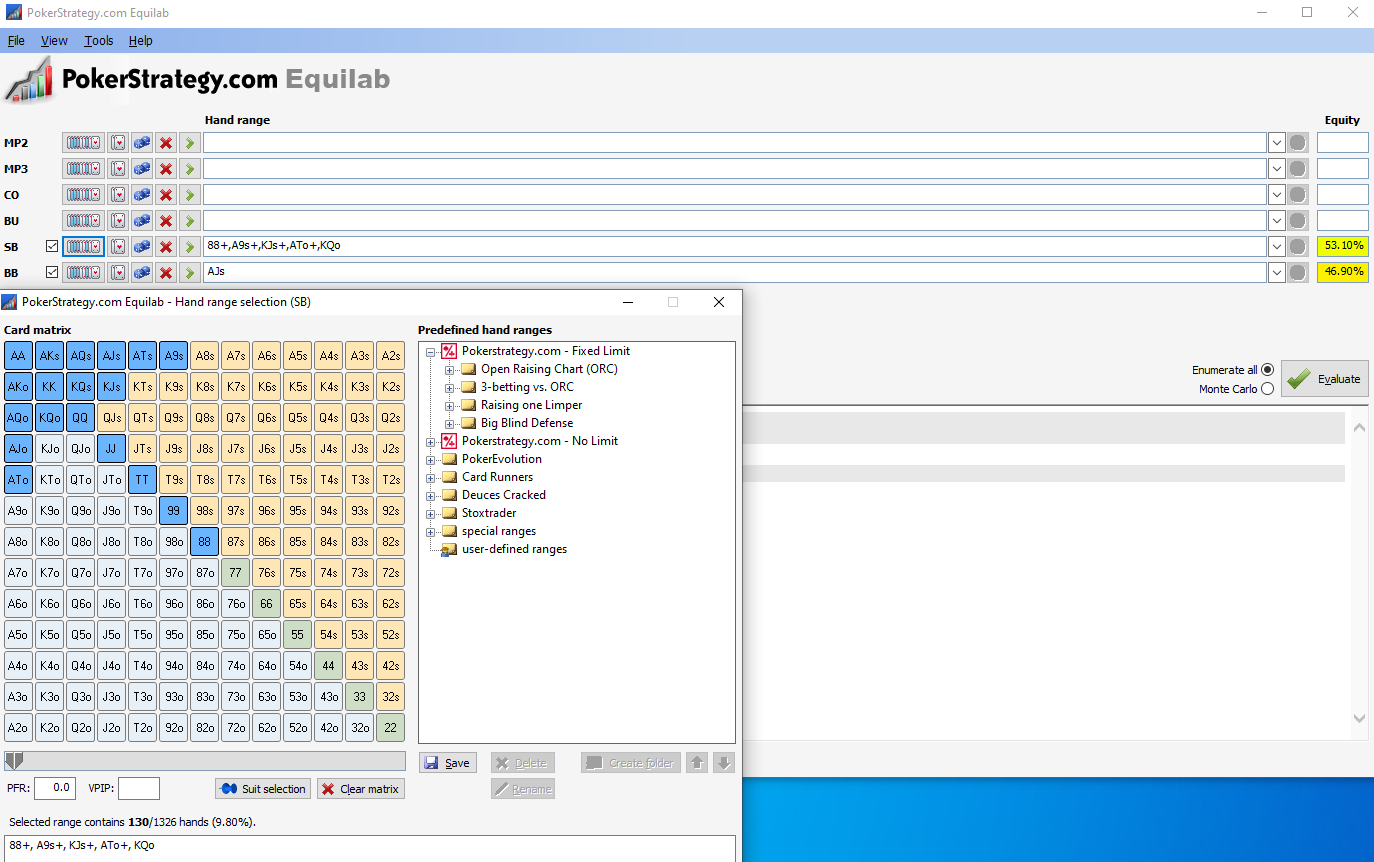Click the red X icon in MP3 row
Viewport: 1374px width, 862px height.
tap(166, 169)
